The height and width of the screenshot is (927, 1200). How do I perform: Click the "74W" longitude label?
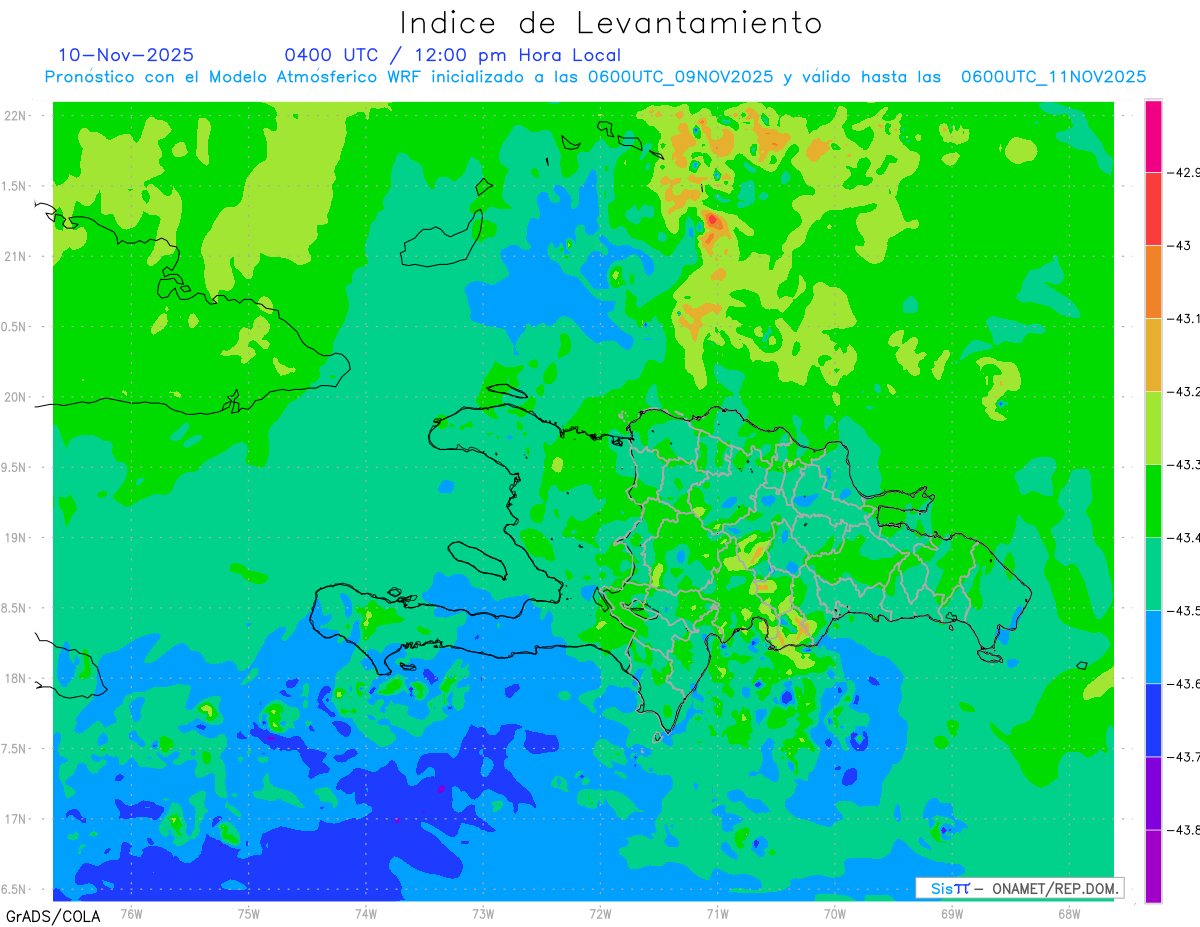(366, 913)
